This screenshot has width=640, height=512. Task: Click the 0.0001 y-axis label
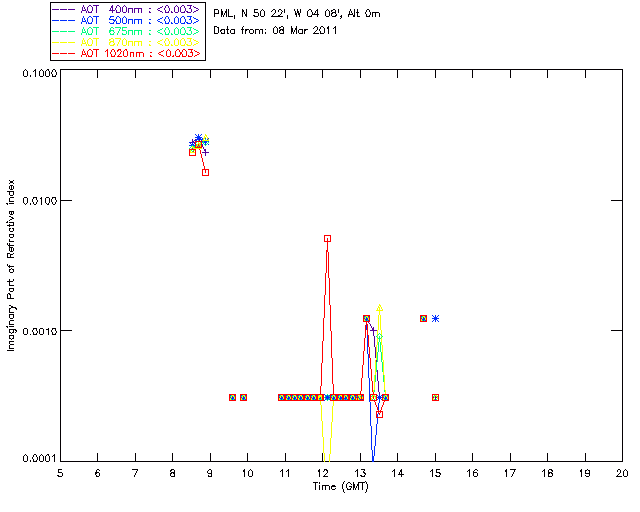click(40, 459)
